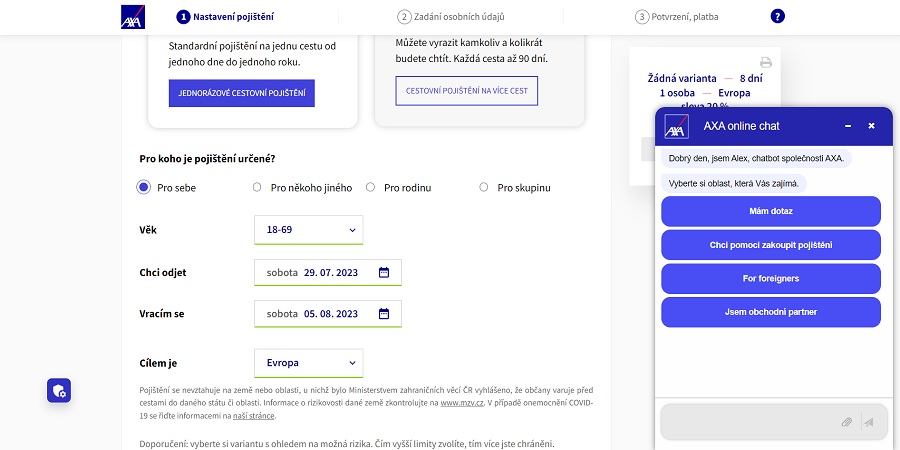Click the "Jednorázové cestovní pojištění" button
Screen dimensions: 900x450
click(x=242, y=93)
